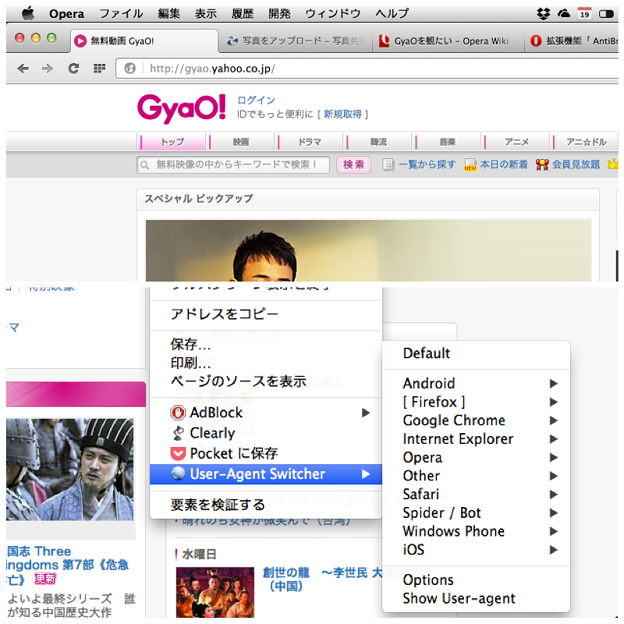Click the Opera extension tab favicon
Image resolution: width=624 pixels, height=624 pixels.
[x=536, y=41]
